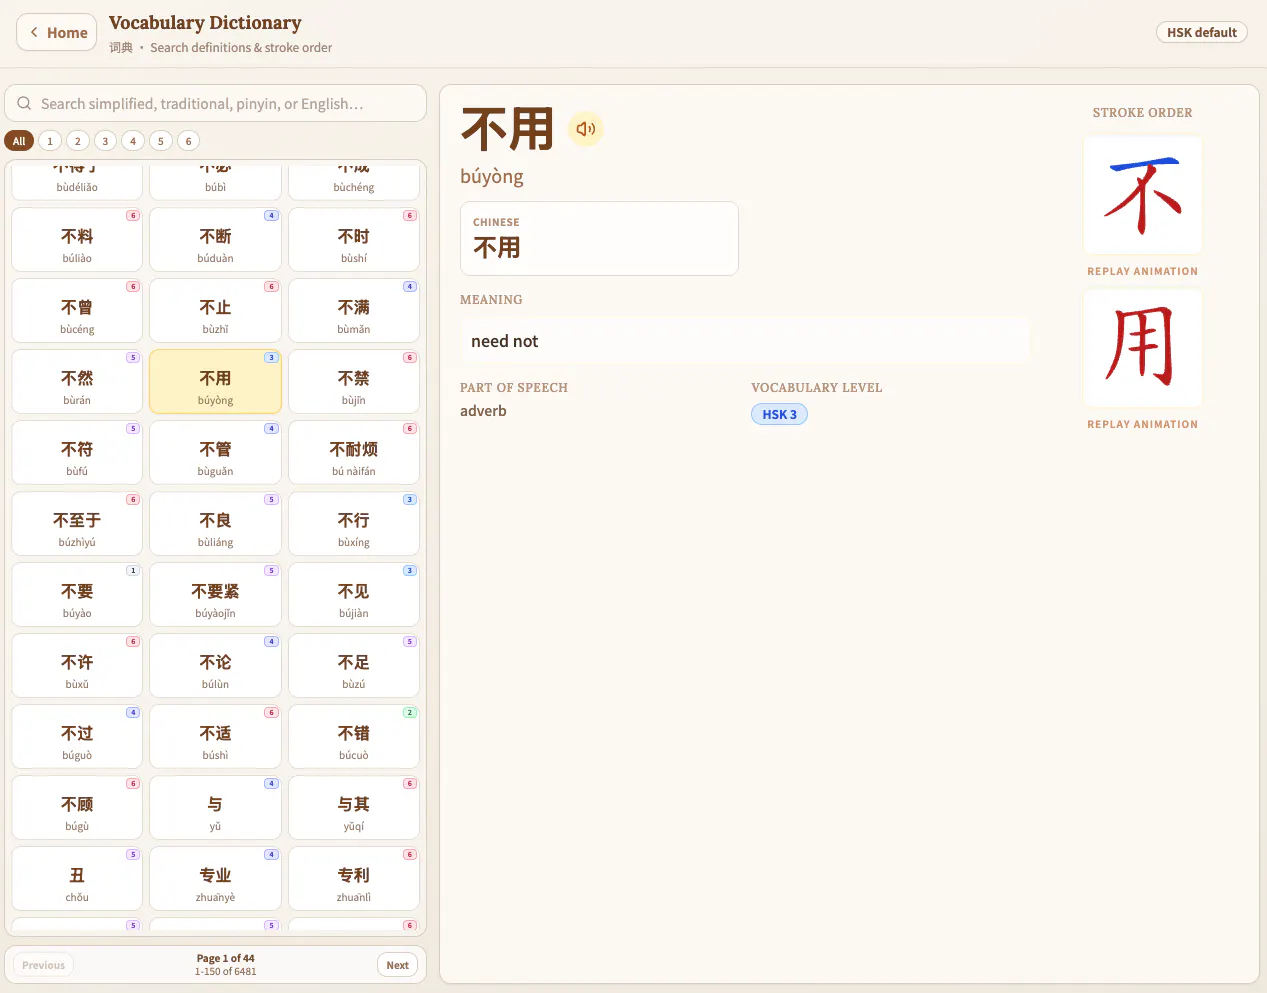
Task: Replay animation for the 用 character
Action: [1142, 424]
